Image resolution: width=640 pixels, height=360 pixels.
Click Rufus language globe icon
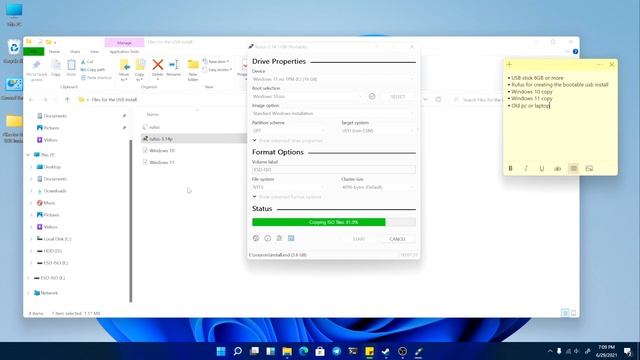(256, 238)
